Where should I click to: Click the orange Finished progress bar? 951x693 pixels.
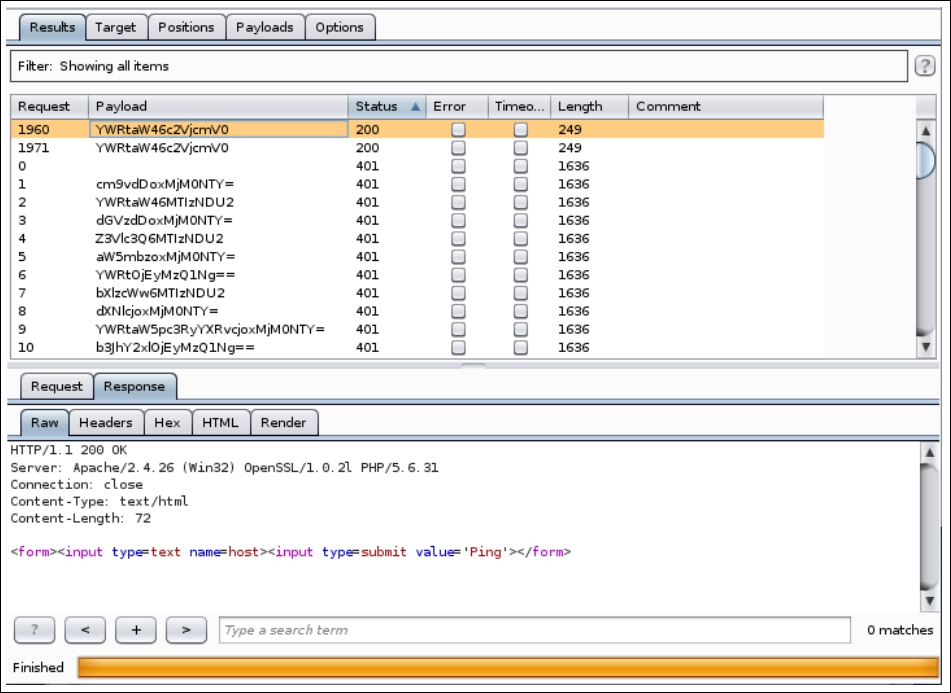(508, 668)
